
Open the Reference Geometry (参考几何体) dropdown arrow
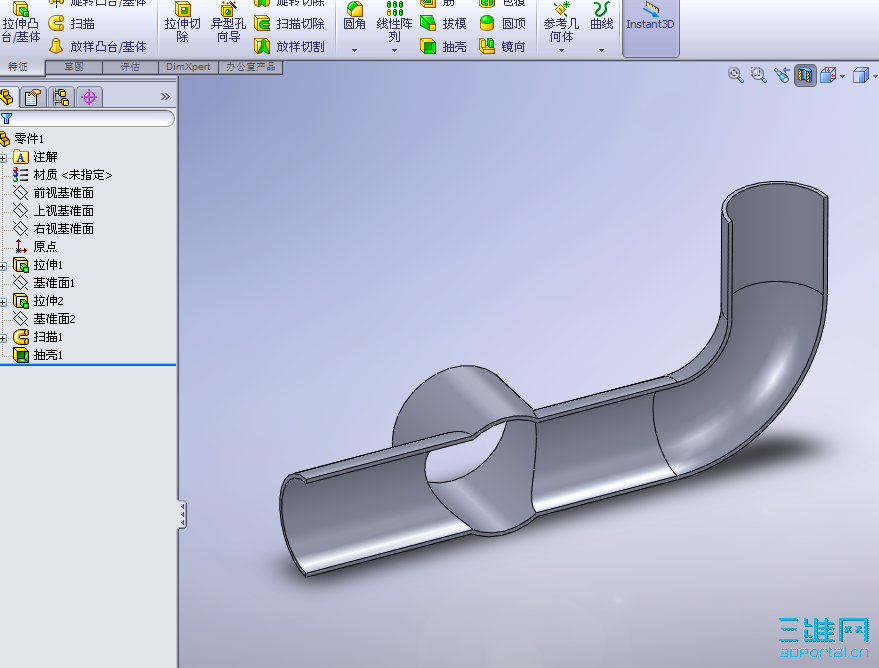[561, 50]
